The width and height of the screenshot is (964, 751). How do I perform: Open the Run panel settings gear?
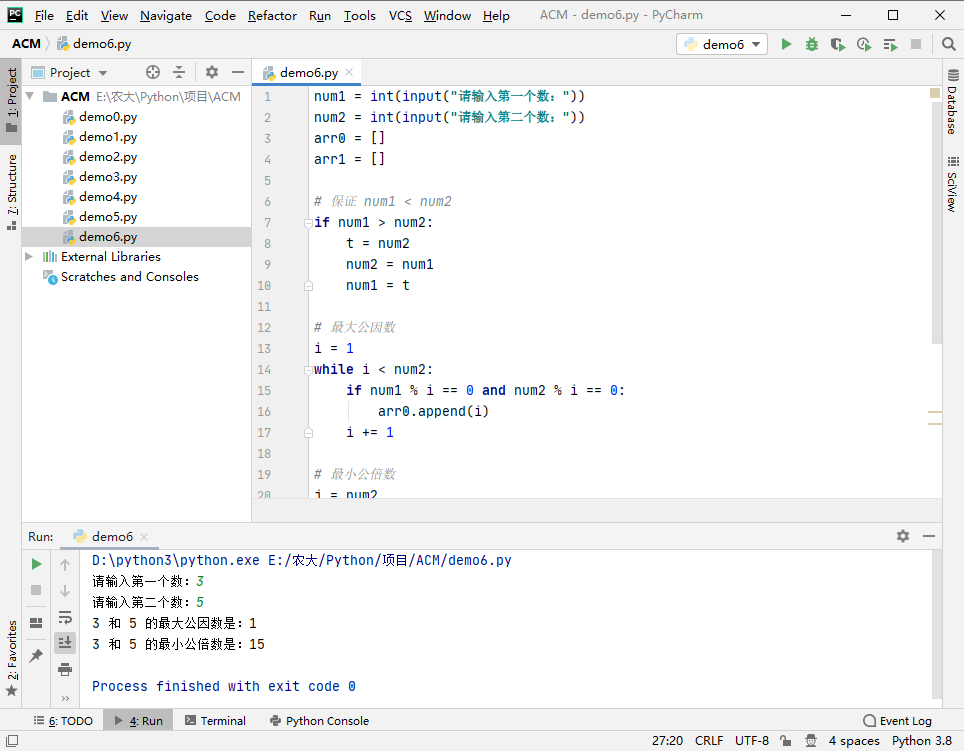(x=903, y=536)
